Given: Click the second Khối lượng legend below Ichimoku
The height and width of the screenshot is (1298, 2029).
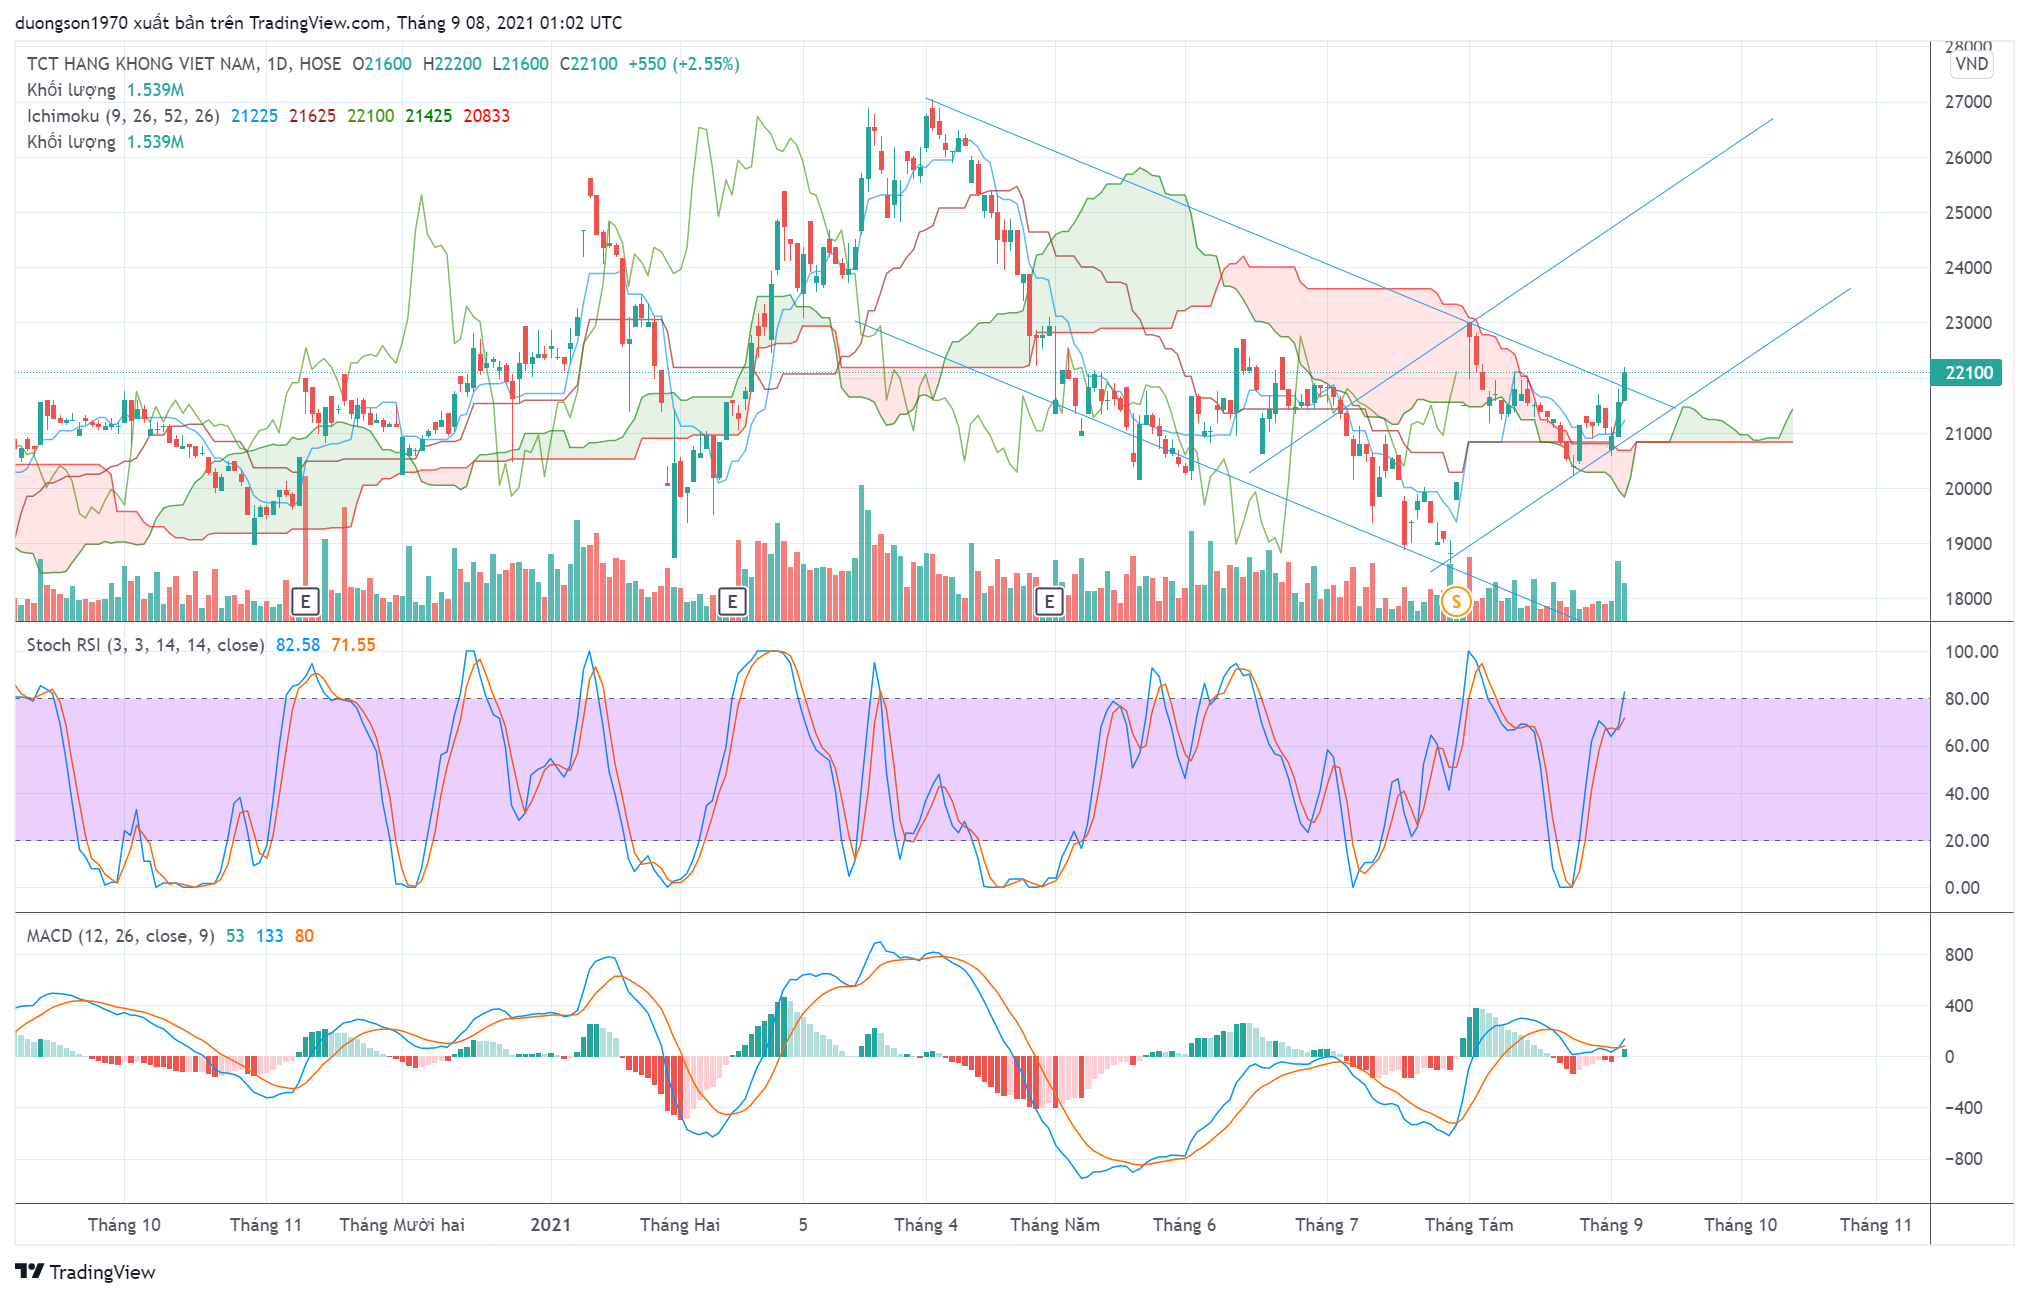Looking at the screenshot, I should 105,142.
